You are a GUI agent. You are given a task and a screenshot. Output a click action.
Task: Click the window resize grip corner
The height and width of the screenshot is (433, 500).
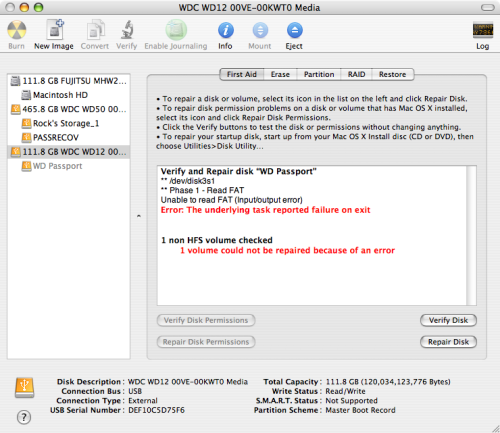[x=496, y=429]
